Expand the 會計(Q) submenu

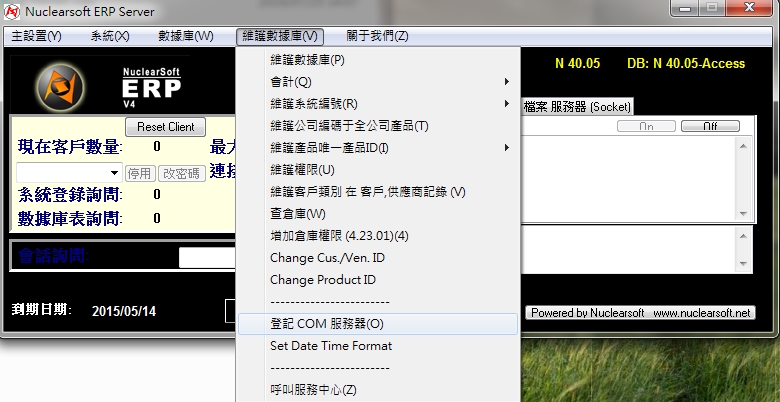pyautogui.click(x=378, y=82)
